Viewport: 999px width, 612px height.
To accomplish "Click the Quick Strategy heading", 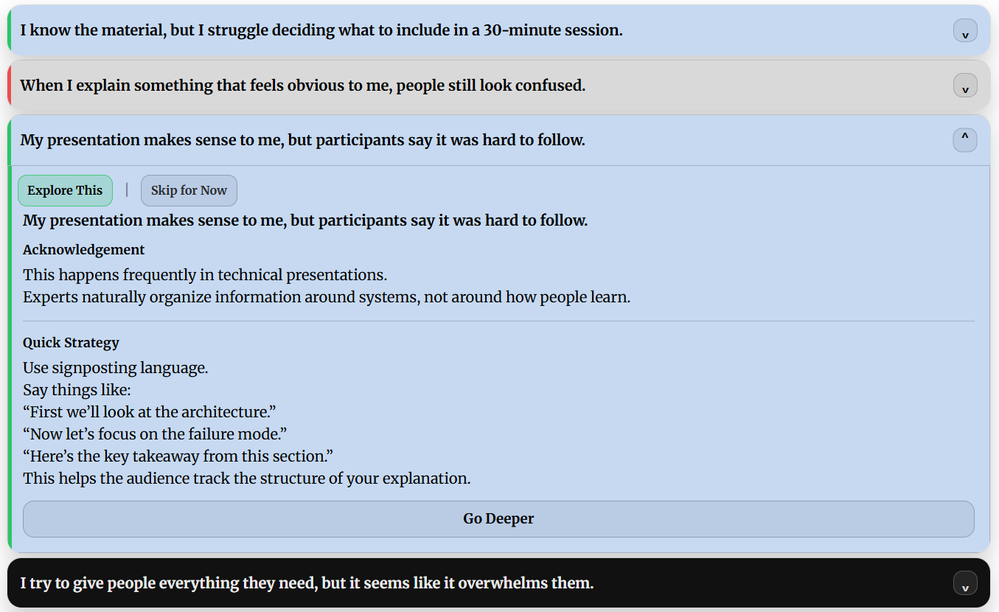I will click(x=71, y=343).
